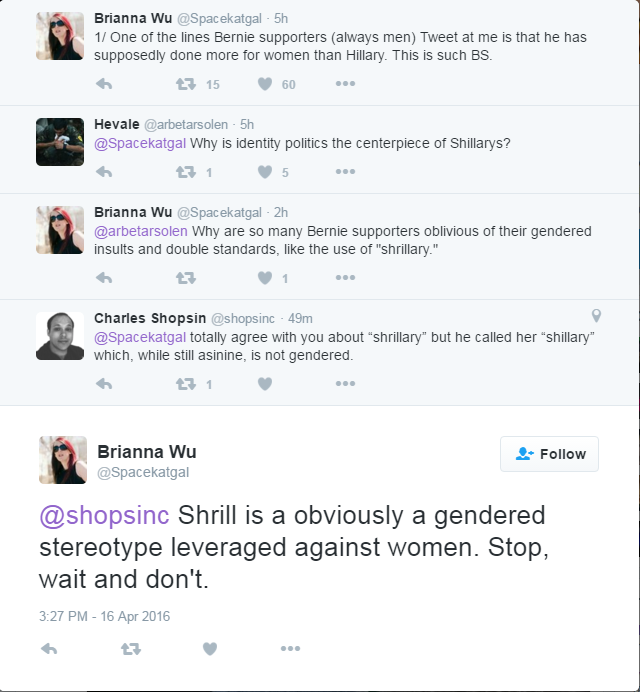Retweet Hevale's identity politics tweet
Image resolution: width=640 pixels, height=692 pixels.
pyautogui.click(x=186, y=172)
